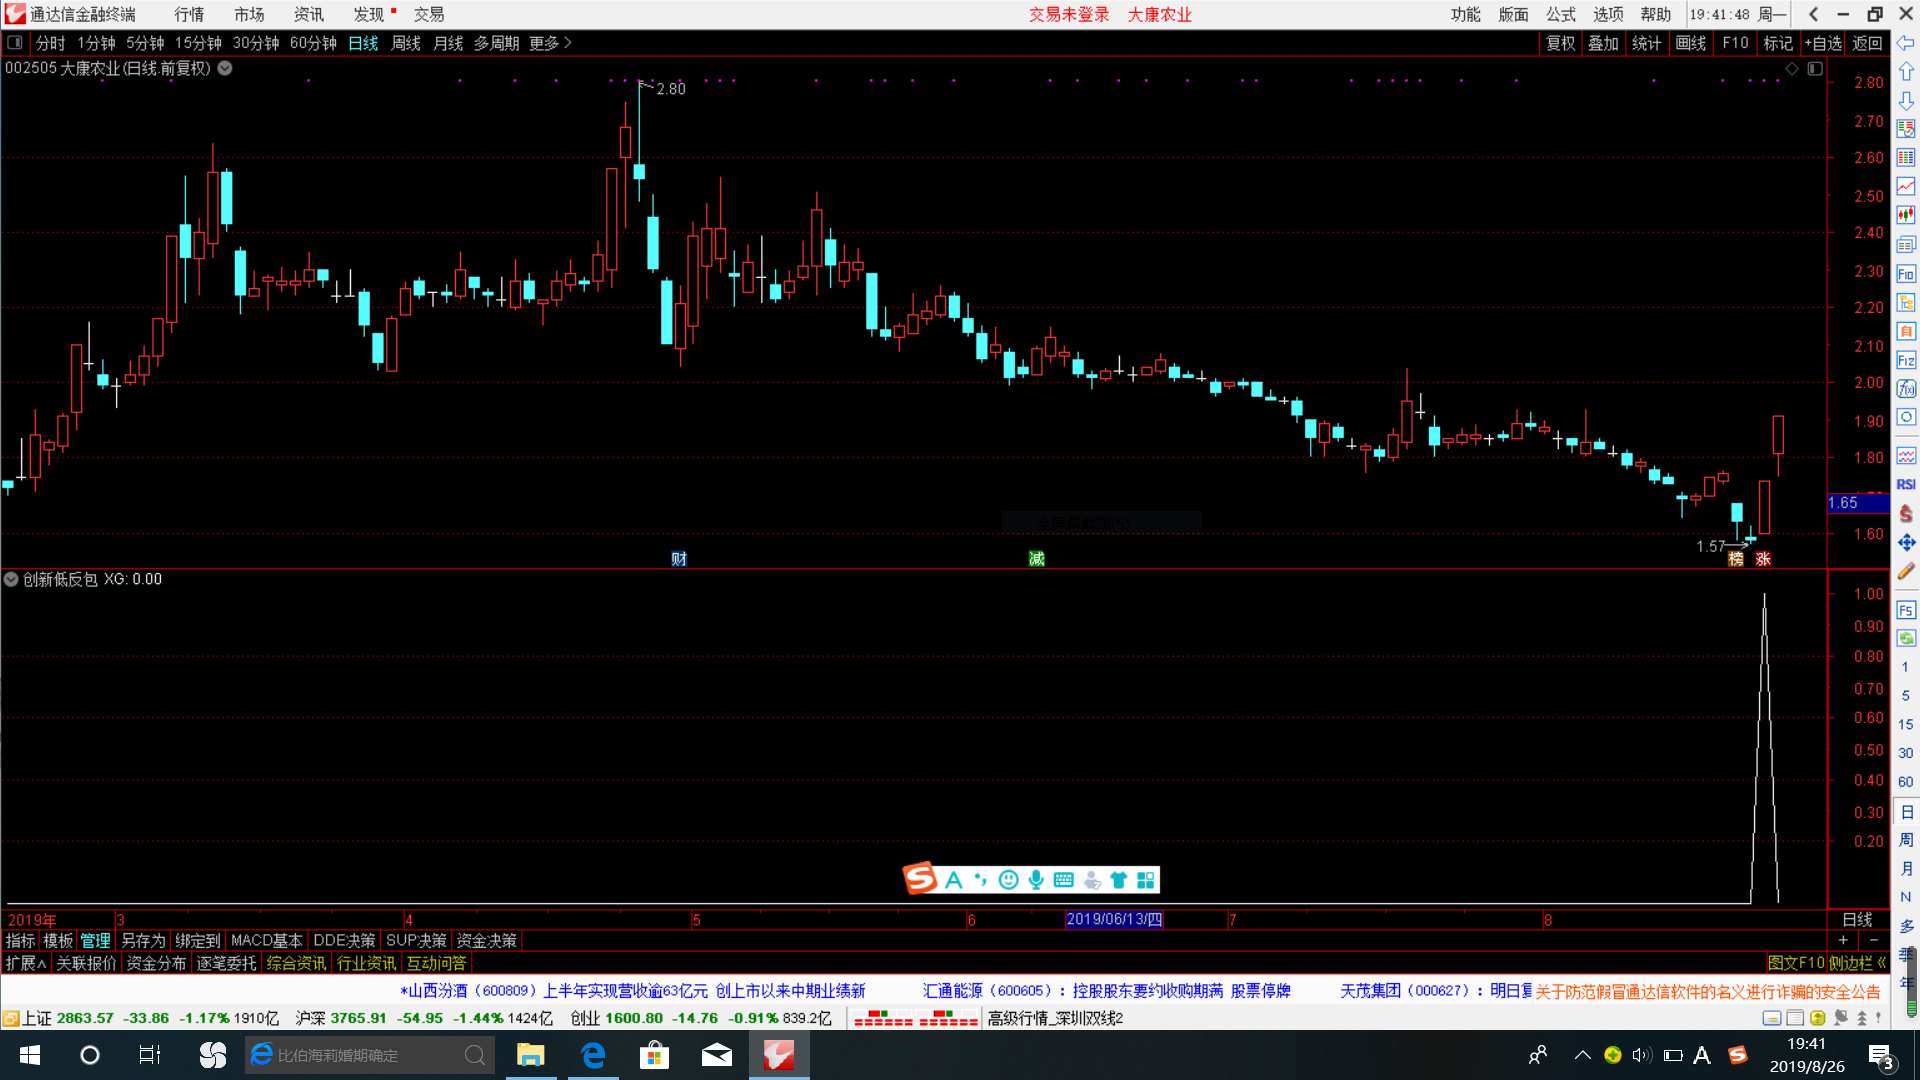Toggle the panel layout icon near price axis
1920x1080 pixels.
pyautogui.click(x=1815, y=69)
